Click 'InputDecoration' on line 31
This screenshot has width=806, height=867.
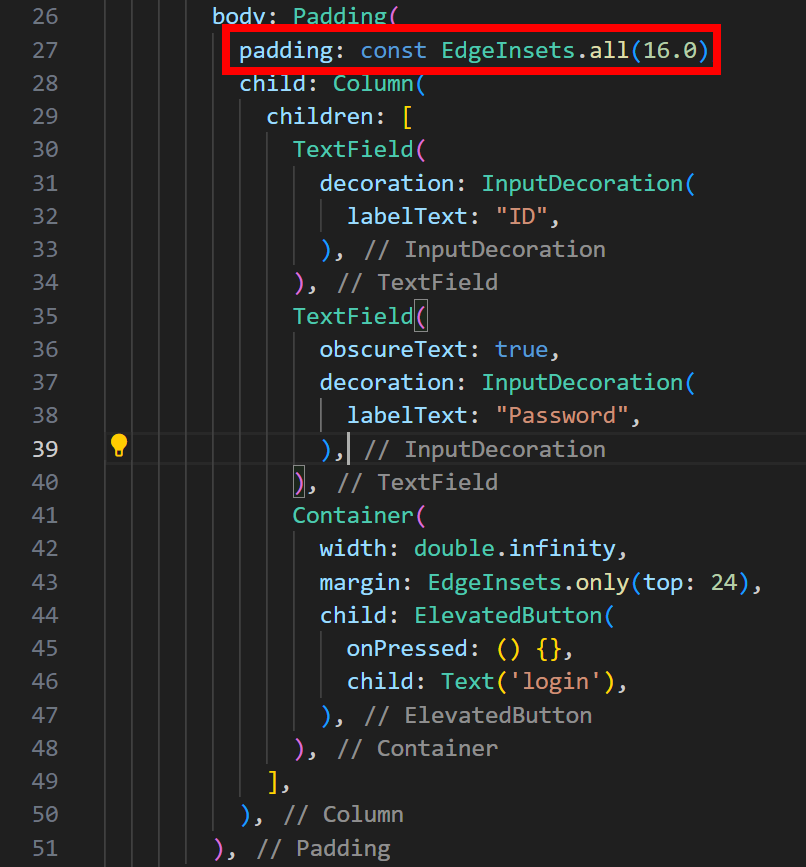click(x=582, y=184)
